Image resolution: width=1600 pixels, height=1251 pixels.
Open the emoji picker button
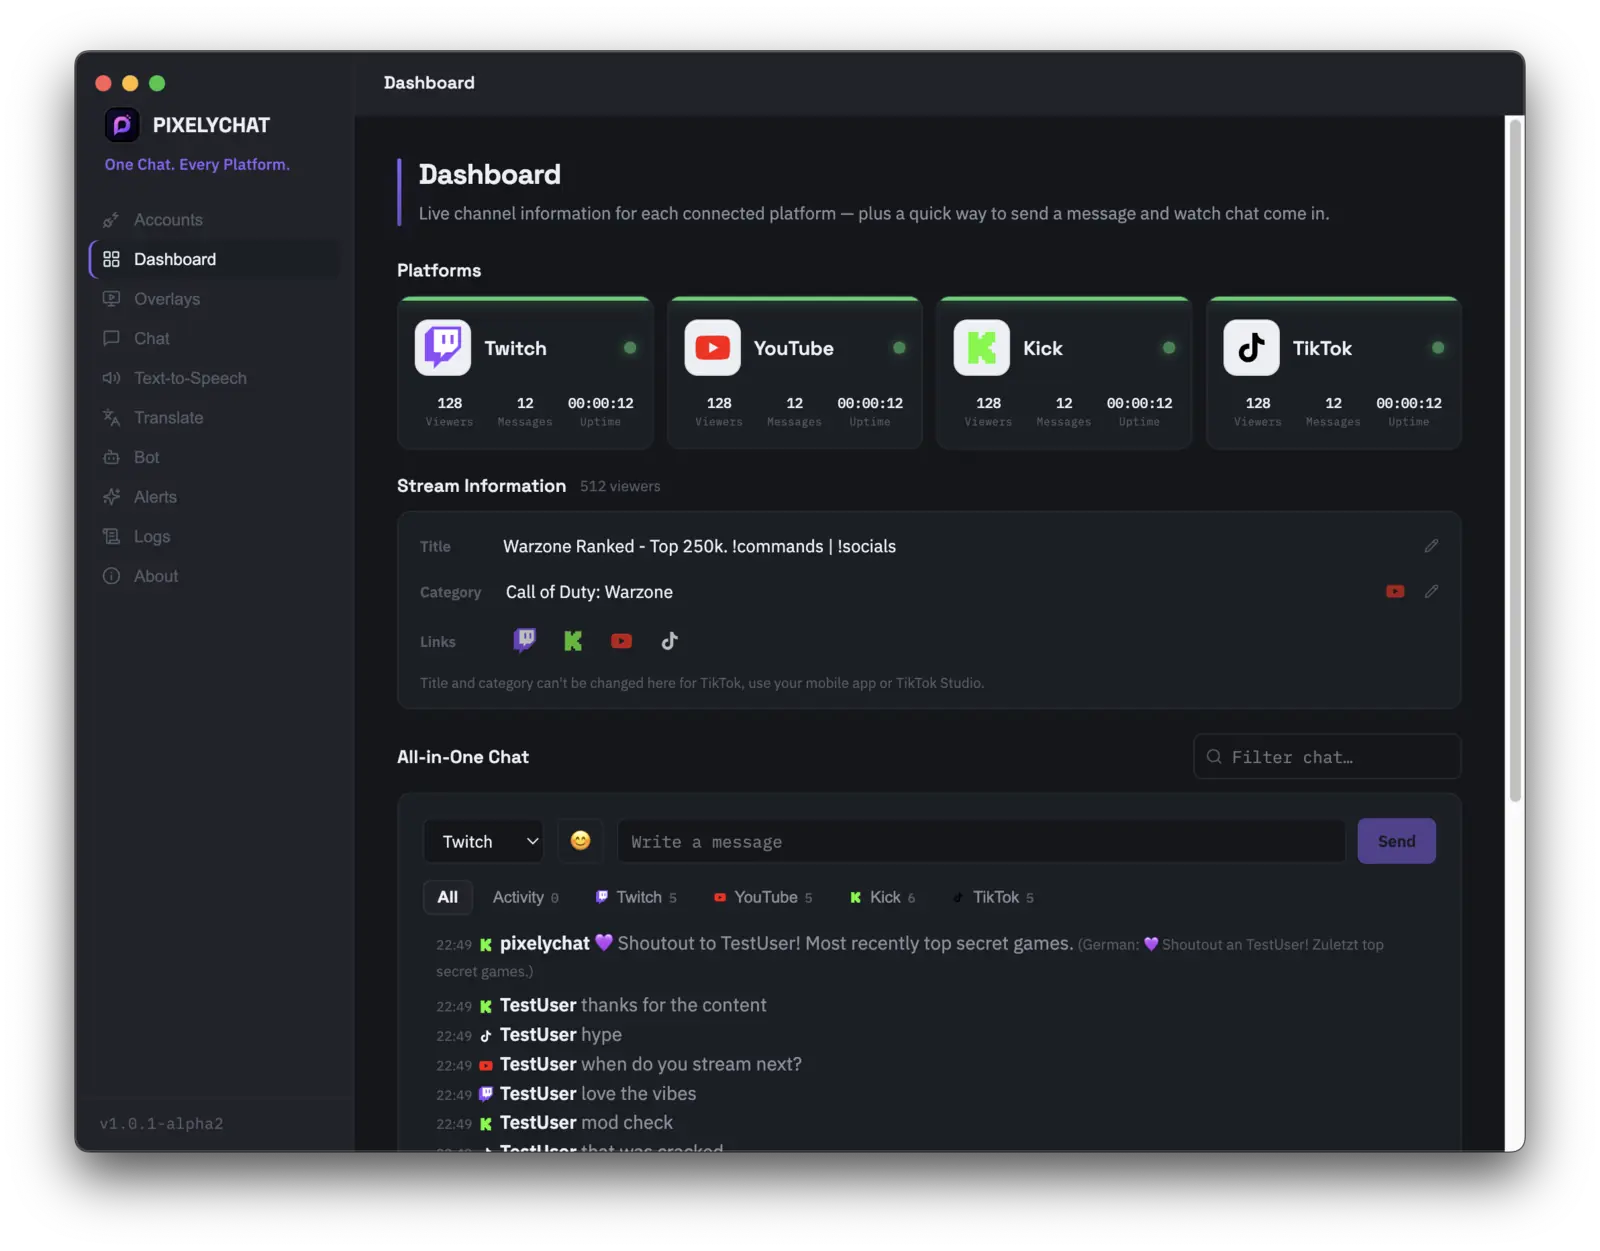coord(580,841)
